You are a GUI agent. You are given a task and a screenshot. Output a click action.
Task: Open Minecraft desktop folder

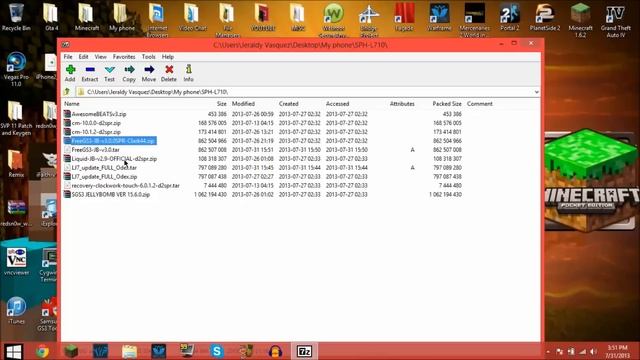[87, 17]
